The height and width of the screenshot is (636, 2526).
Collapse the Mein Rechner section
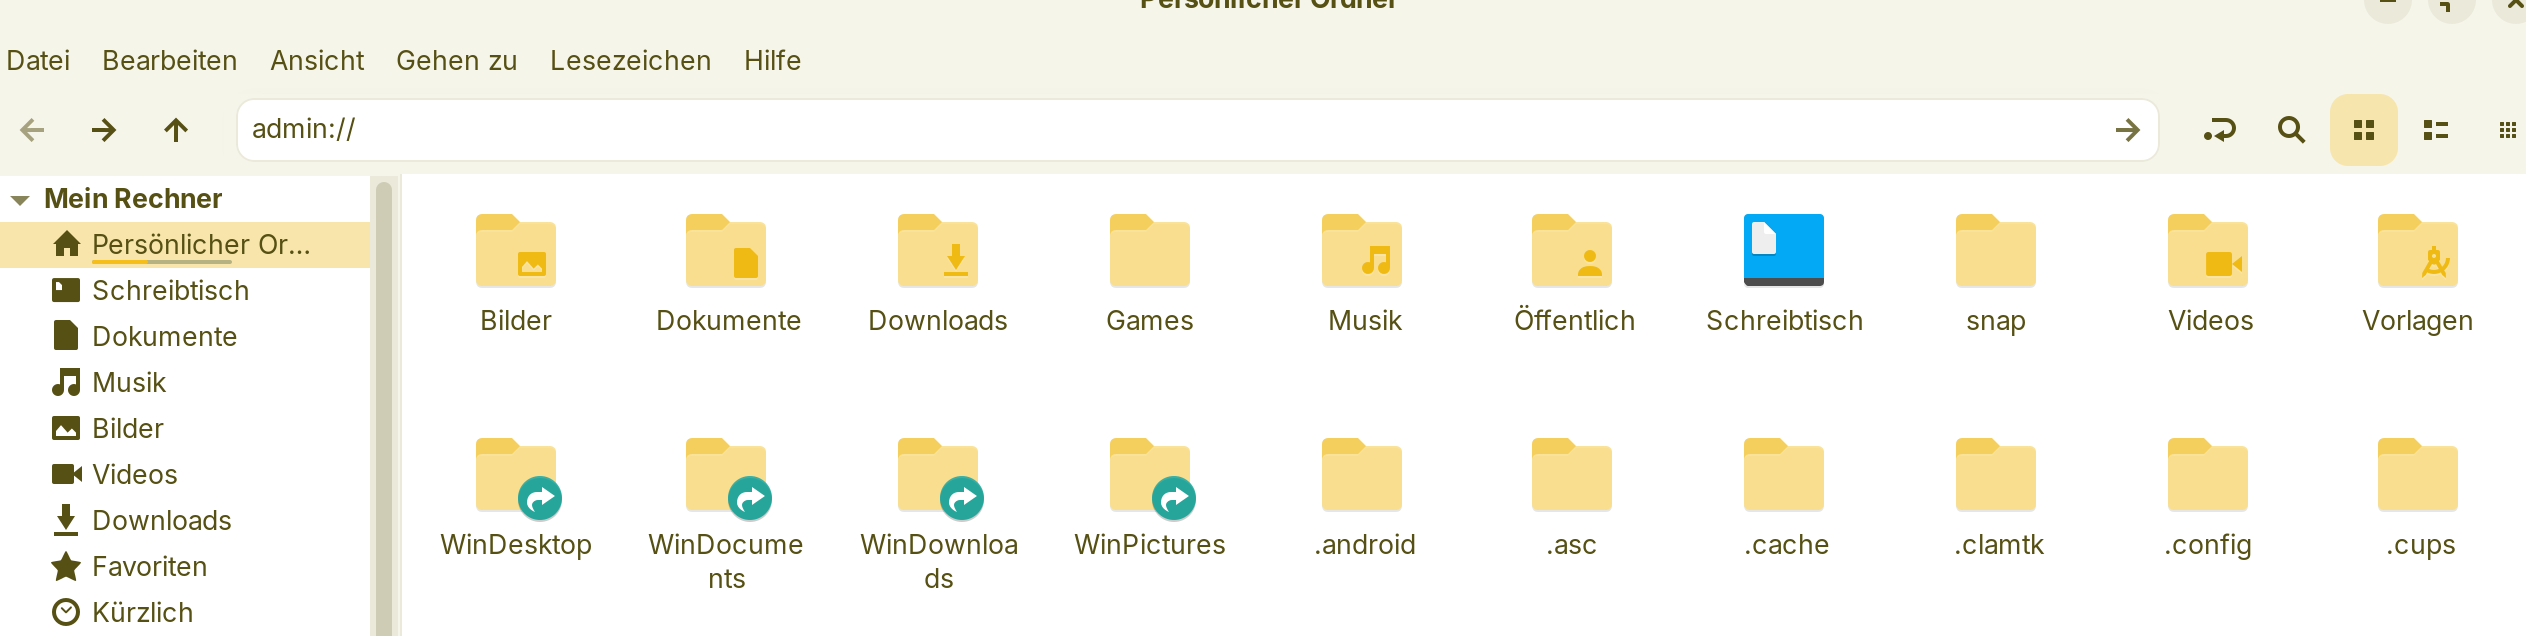[x=20, y=200]
